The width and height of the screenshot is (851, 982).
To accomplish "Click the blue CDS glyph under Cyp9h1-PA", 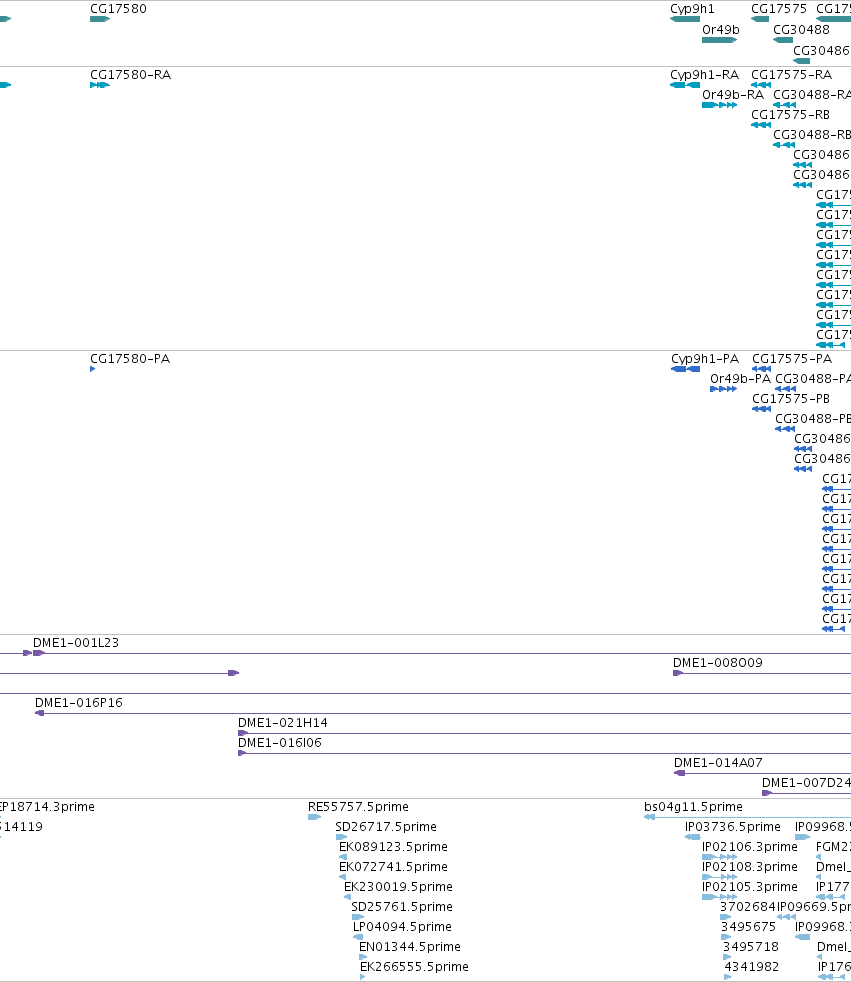I will 686,370.
